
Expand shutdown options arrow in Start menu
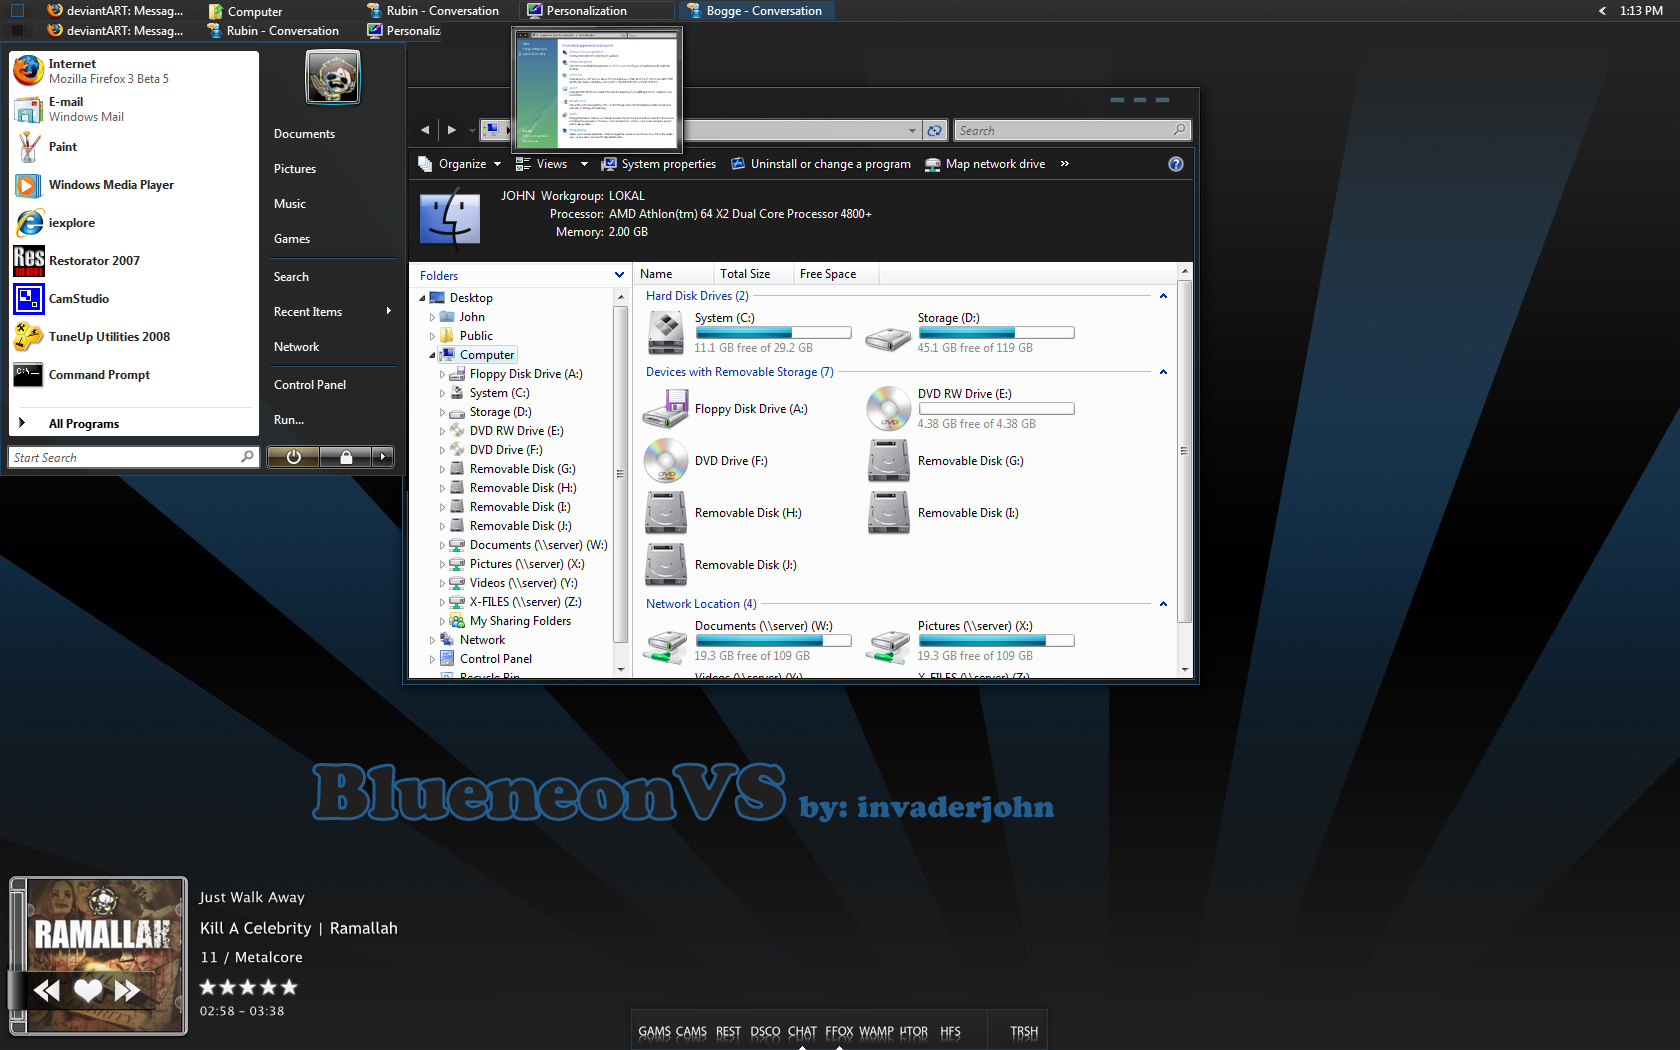coord(383,457)
